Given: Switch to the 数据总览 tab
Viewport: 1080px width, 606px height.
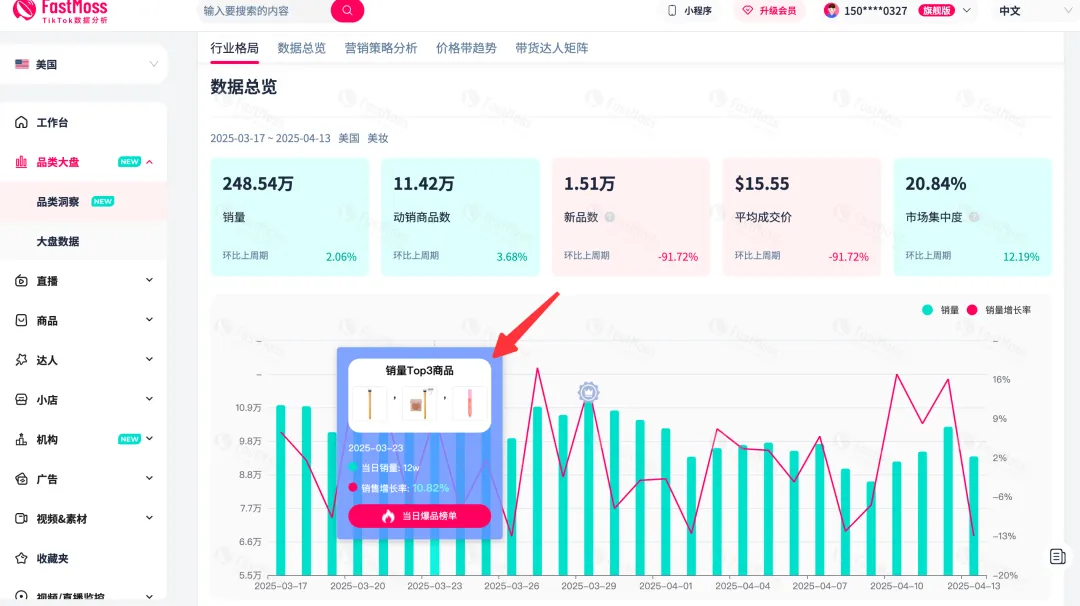Looking at the screenshot, I should coord(301,48).
